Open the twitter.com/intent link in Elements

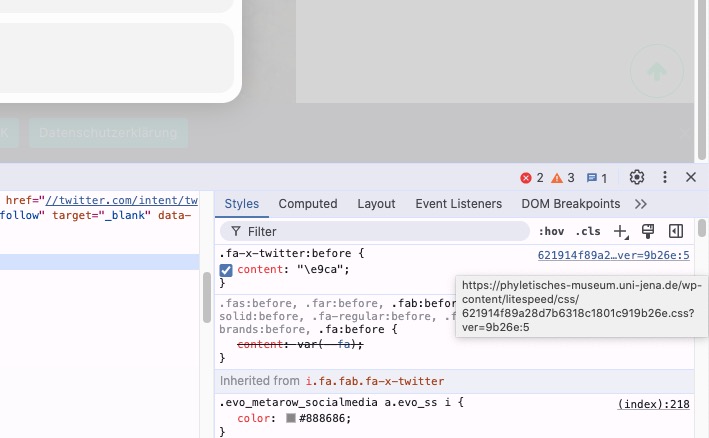(122, 200)
